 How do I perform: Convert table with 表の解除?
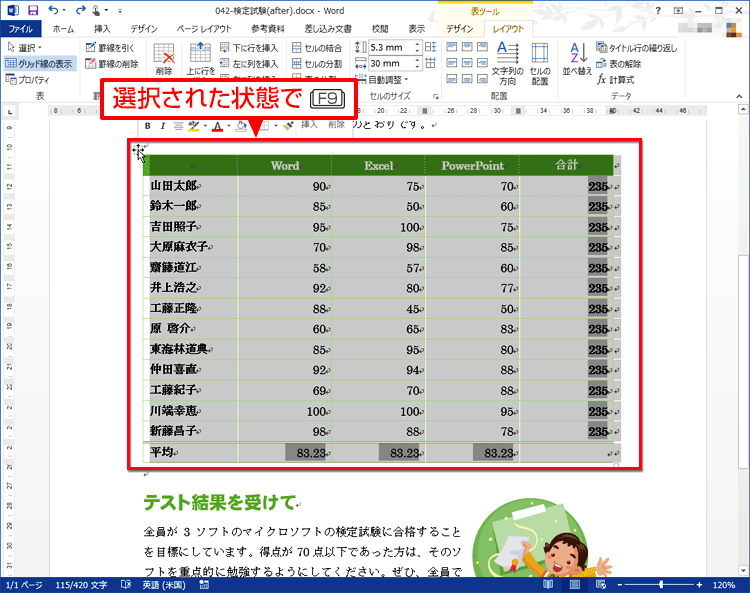point(618,63)
